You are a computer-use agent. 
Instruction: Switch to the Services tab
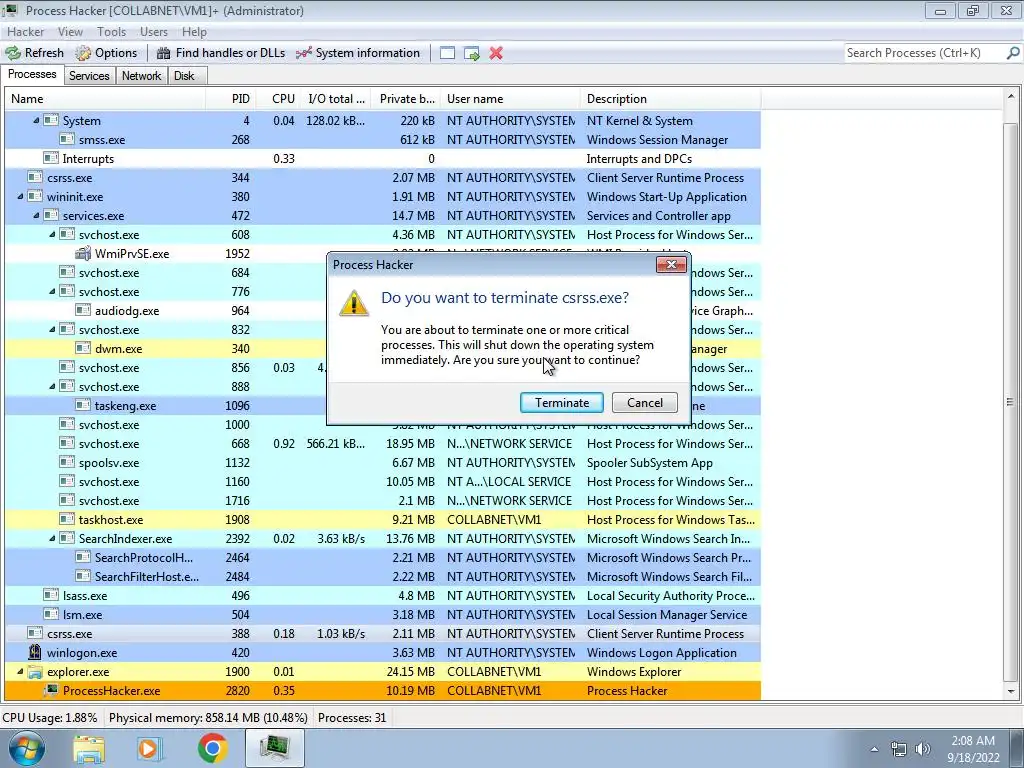(89, 76)
